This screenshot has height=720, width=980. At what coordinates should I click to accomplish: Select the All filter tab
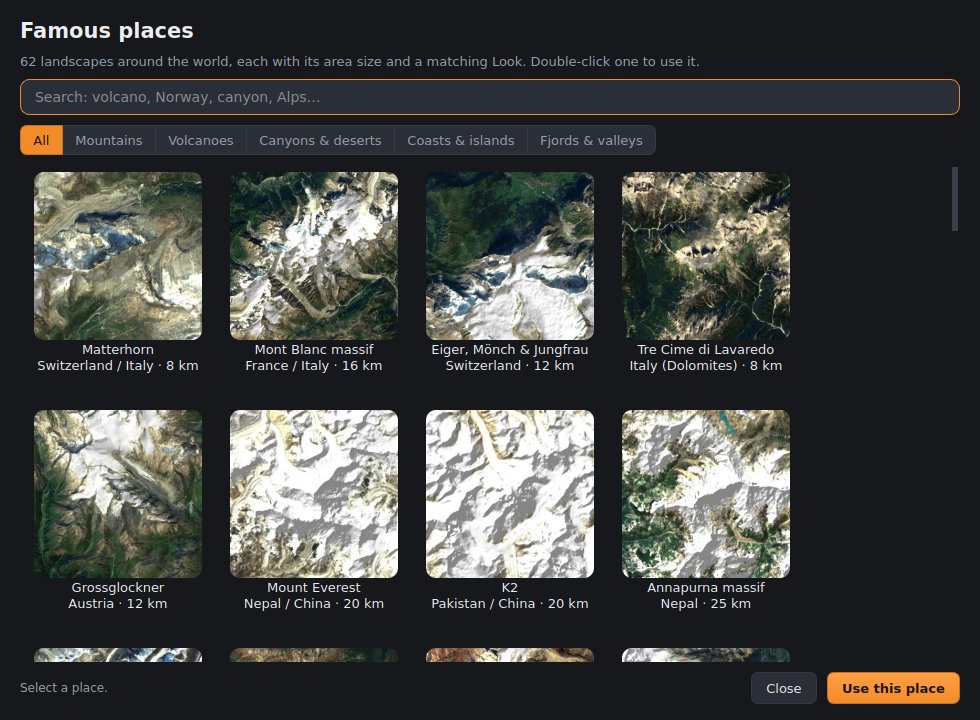click(x=41, y=140)
